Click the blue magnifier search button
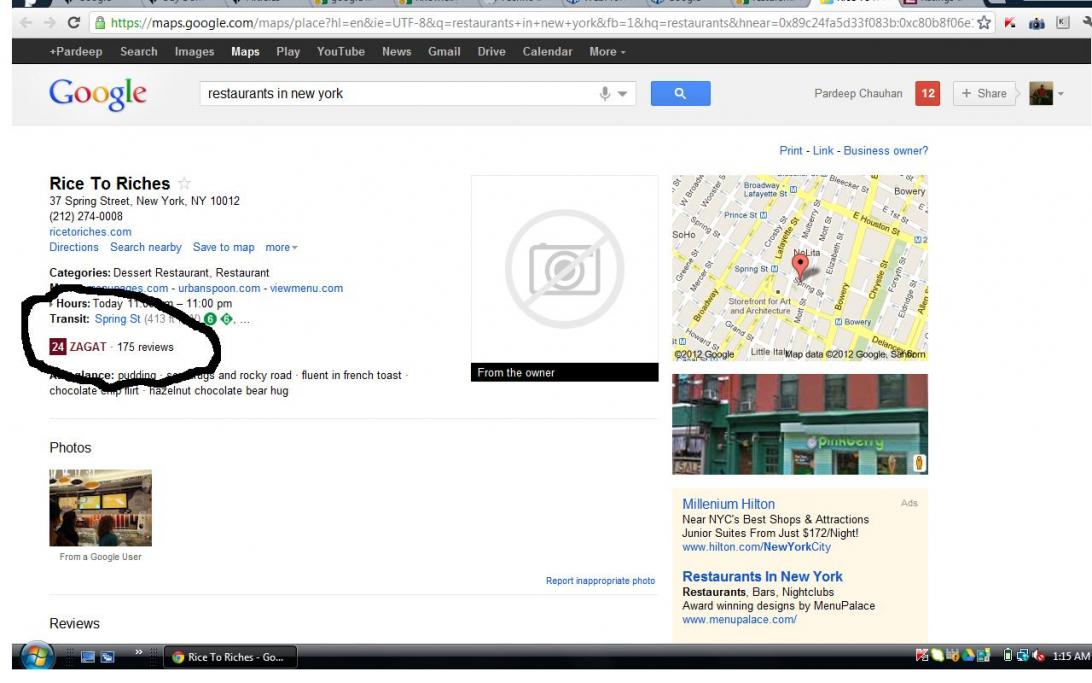The width and height of the screenshot is (1092, 683). [x=680, y=93]
